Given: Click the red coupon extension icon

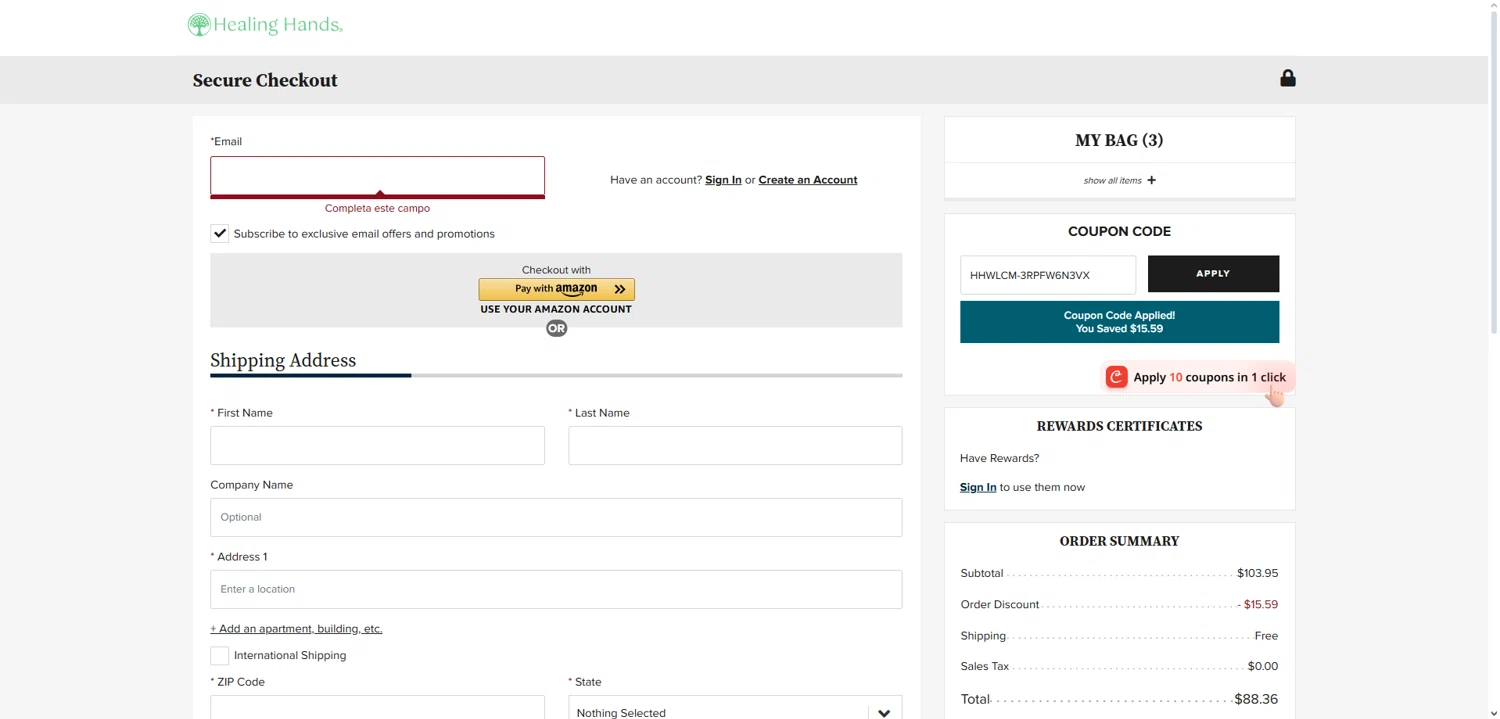Looking at the screenshot, I should tap(1116, 377).
